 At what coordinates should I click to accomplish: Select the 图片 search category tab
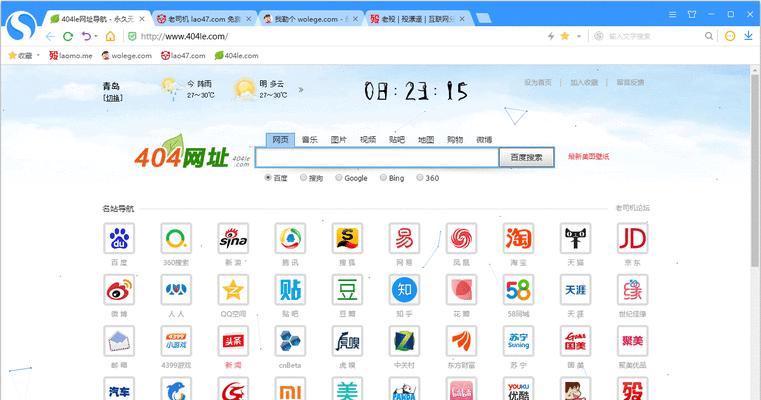pyautogui.click(x=339, y=140)
